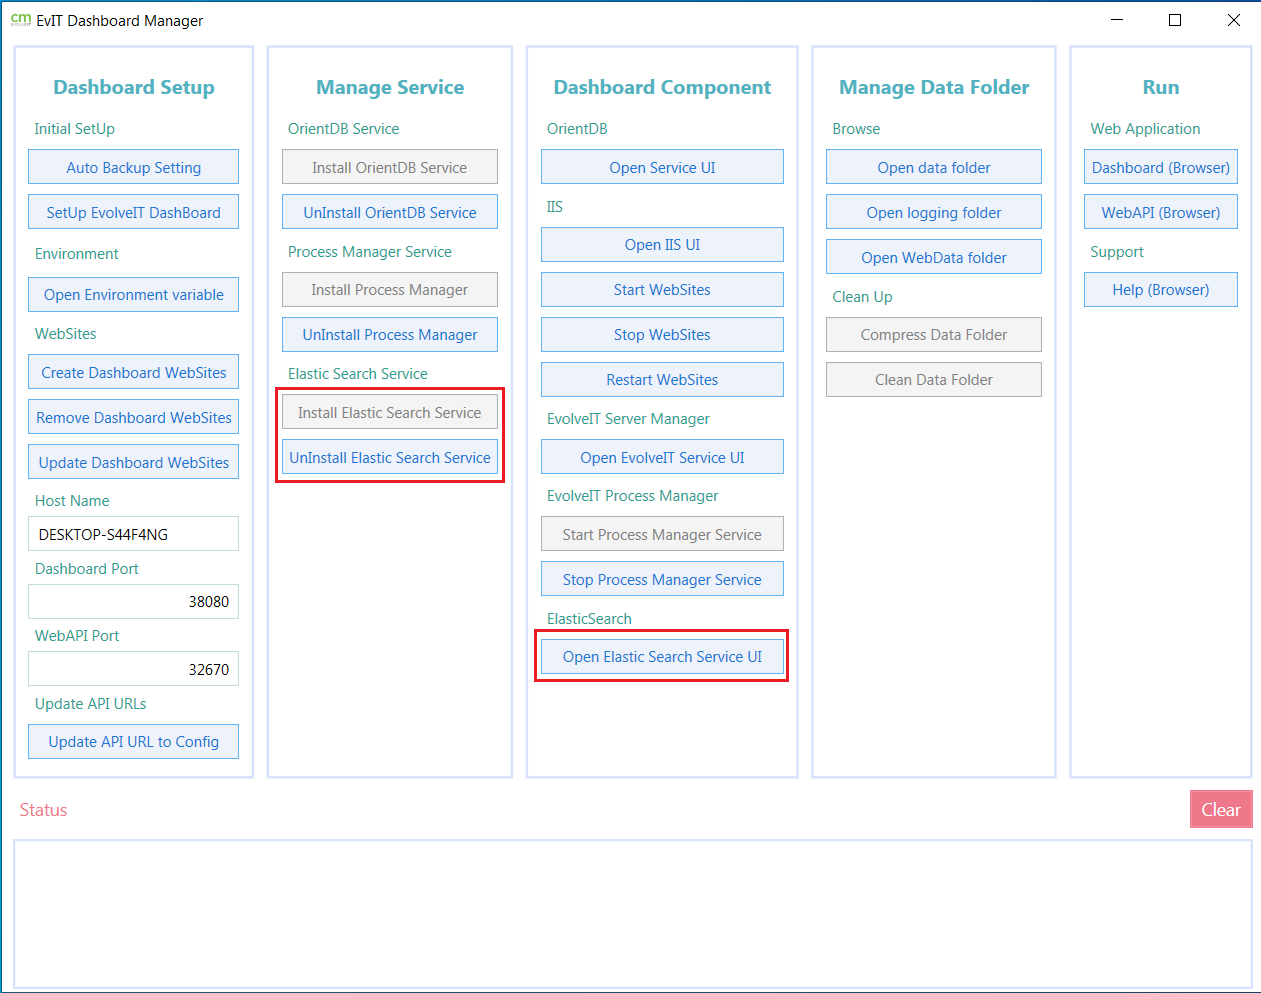Launch WebAPI in browser
The width and height of the screenshot is (1261, 993).
point(1160,212)
